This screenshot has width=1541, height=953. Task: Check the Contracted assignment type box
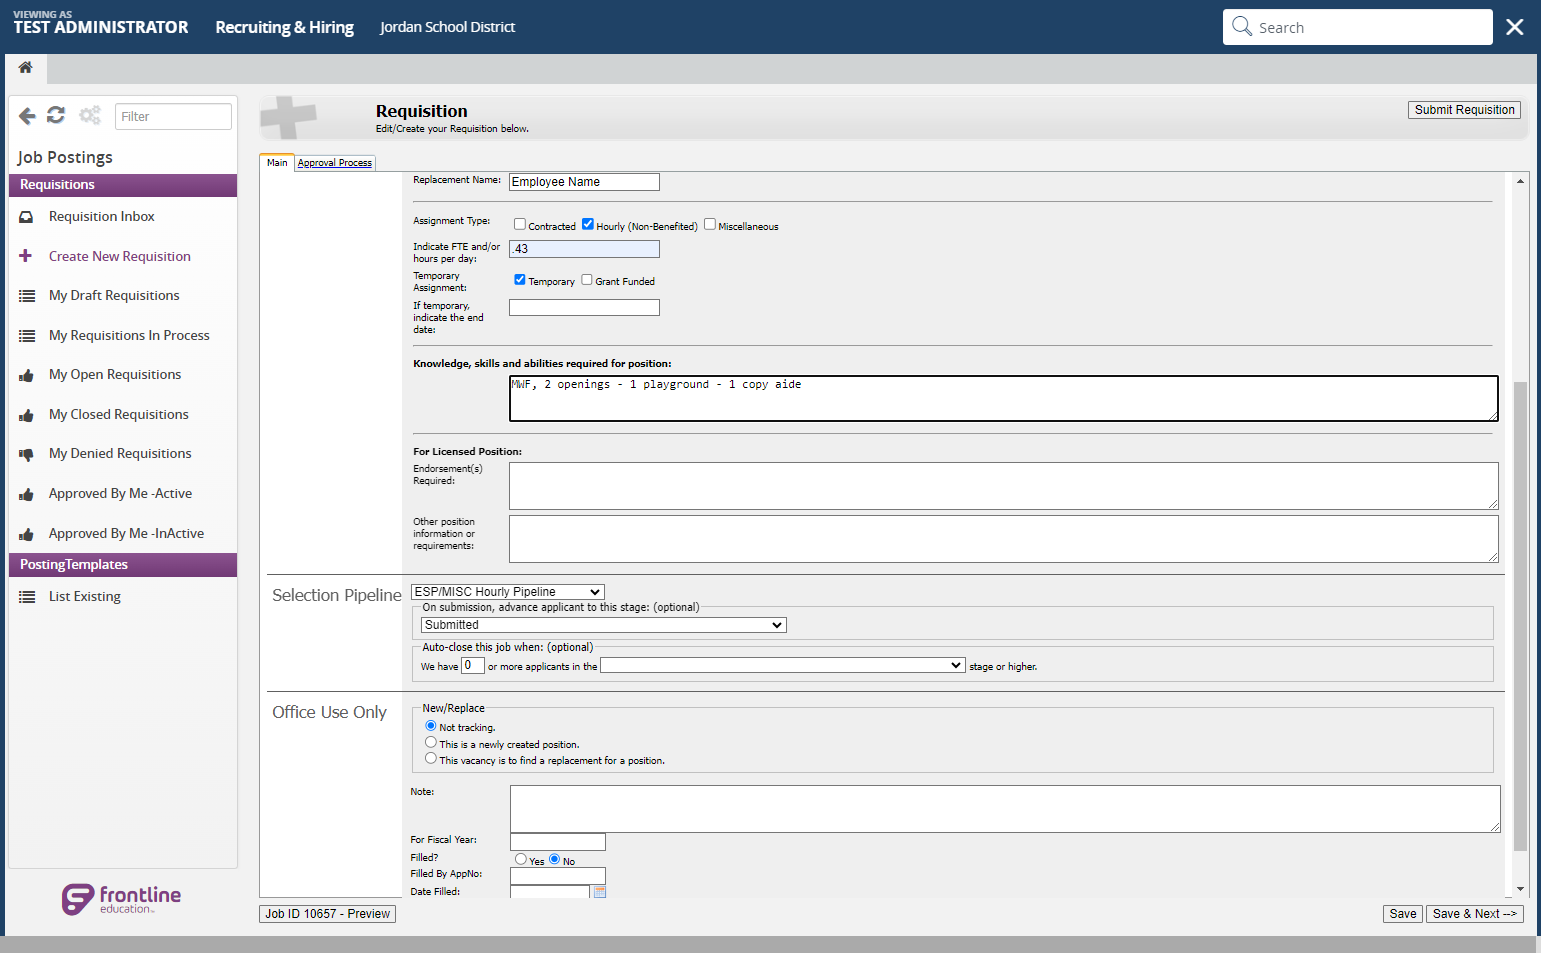[520, 224]
